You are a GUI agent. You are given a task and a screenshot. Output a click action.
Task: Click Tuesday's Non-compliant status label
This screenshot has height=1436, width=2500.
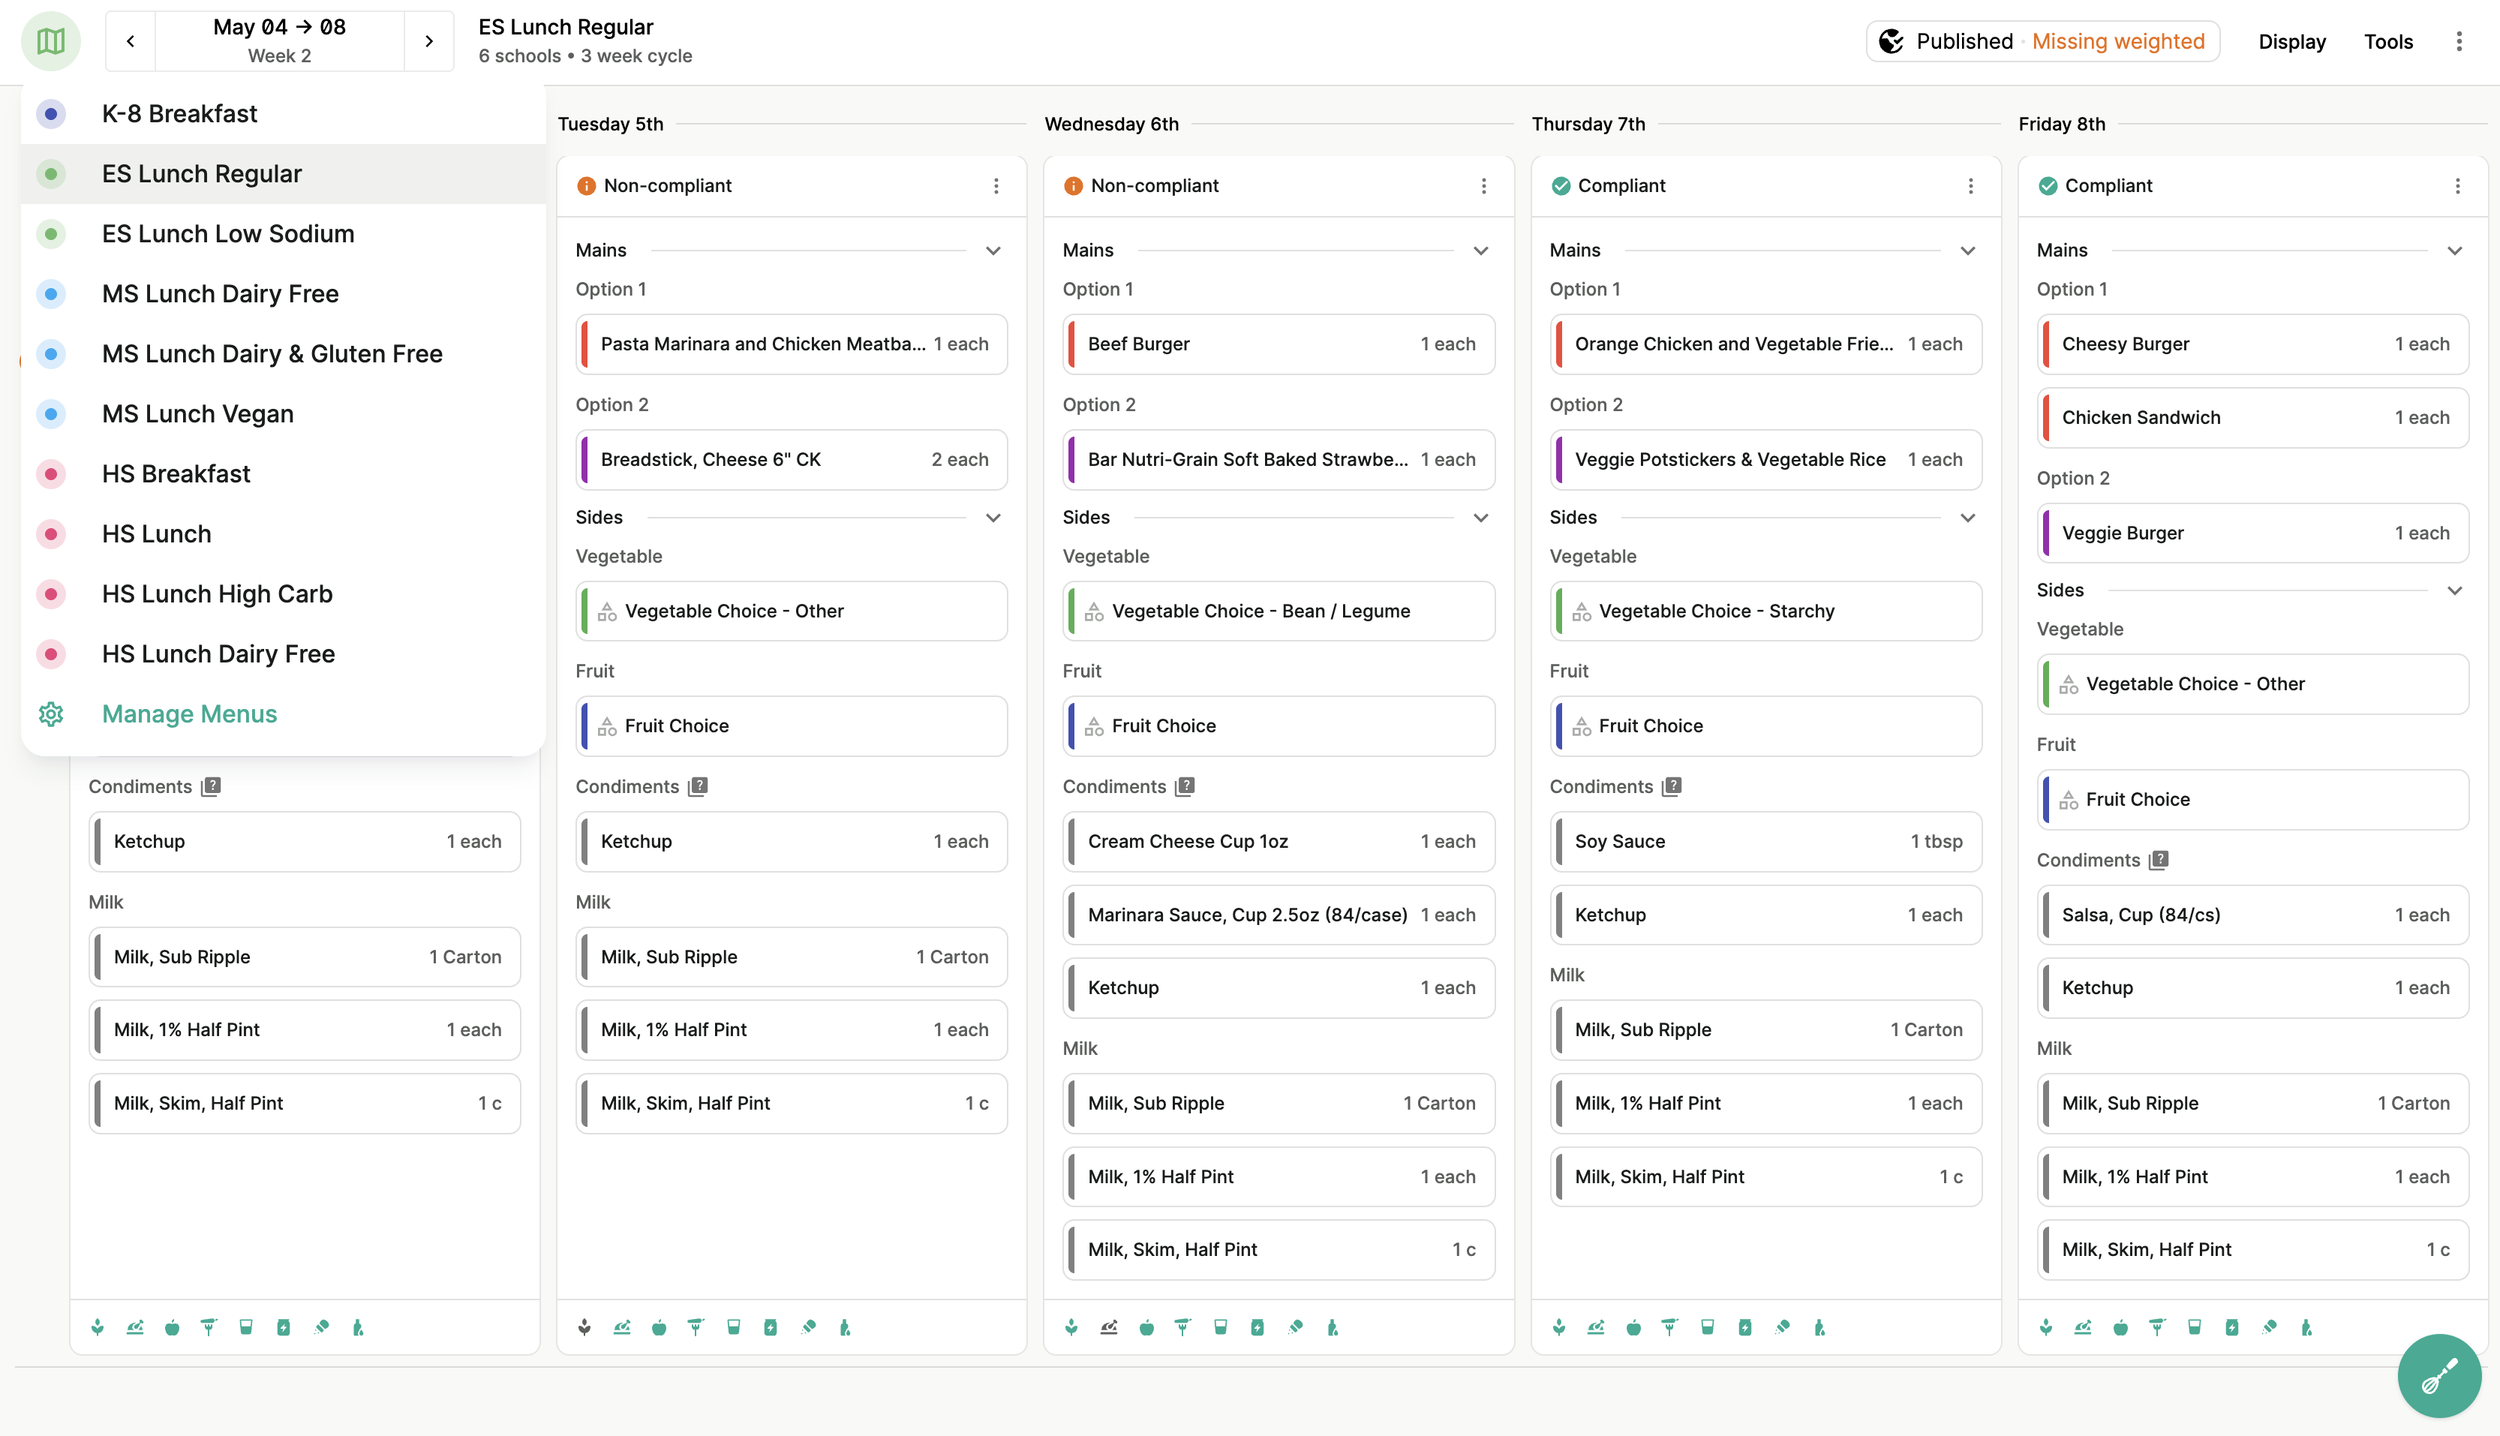tap(667, 186)
